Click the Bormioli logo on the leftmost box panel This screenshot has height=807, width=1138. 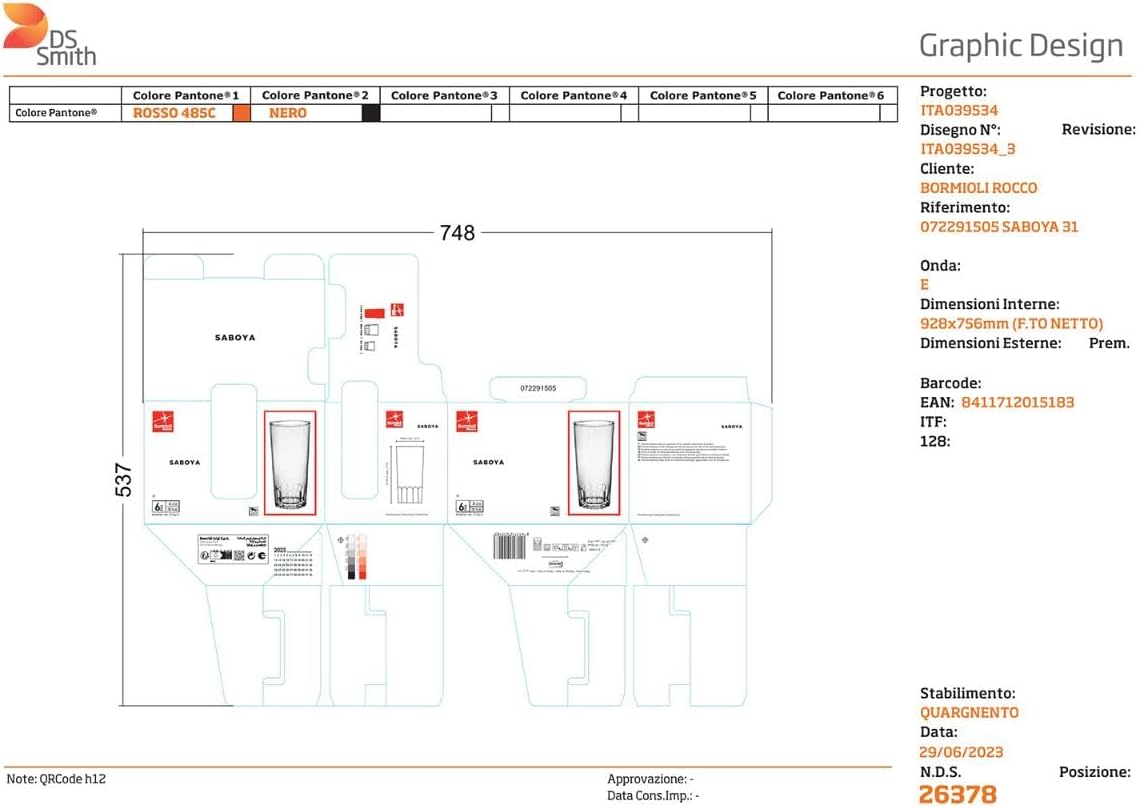(162, 421)
